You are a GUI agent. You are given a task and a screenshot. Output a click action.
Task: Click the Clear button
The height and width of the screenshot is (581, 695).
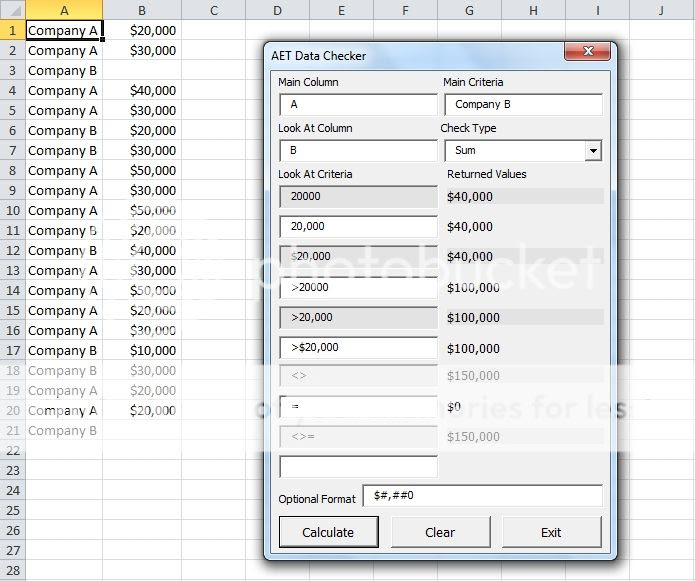point(440,532)
